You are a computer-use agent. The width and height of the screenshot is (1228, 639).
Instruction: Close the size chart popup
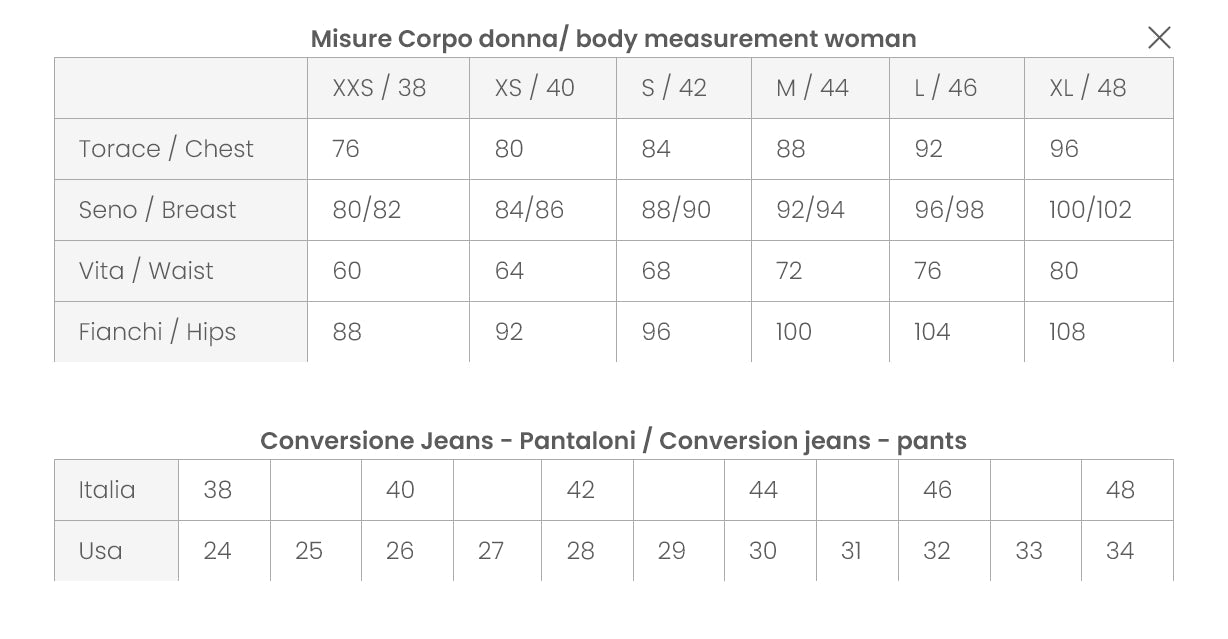click(x=1159, y=38)
